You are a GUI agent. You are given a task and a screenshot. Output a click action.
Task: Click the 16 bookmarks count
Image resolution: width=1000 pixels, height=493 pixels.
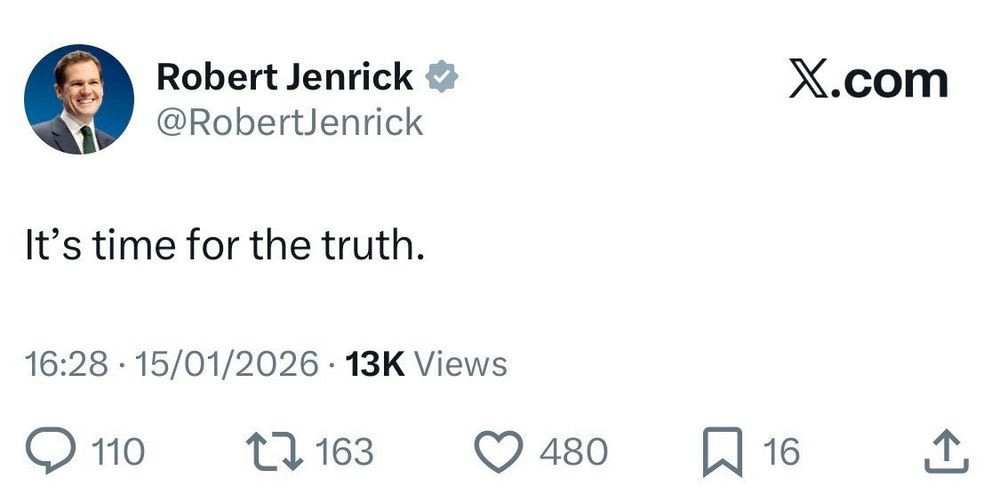pos(781,452)
